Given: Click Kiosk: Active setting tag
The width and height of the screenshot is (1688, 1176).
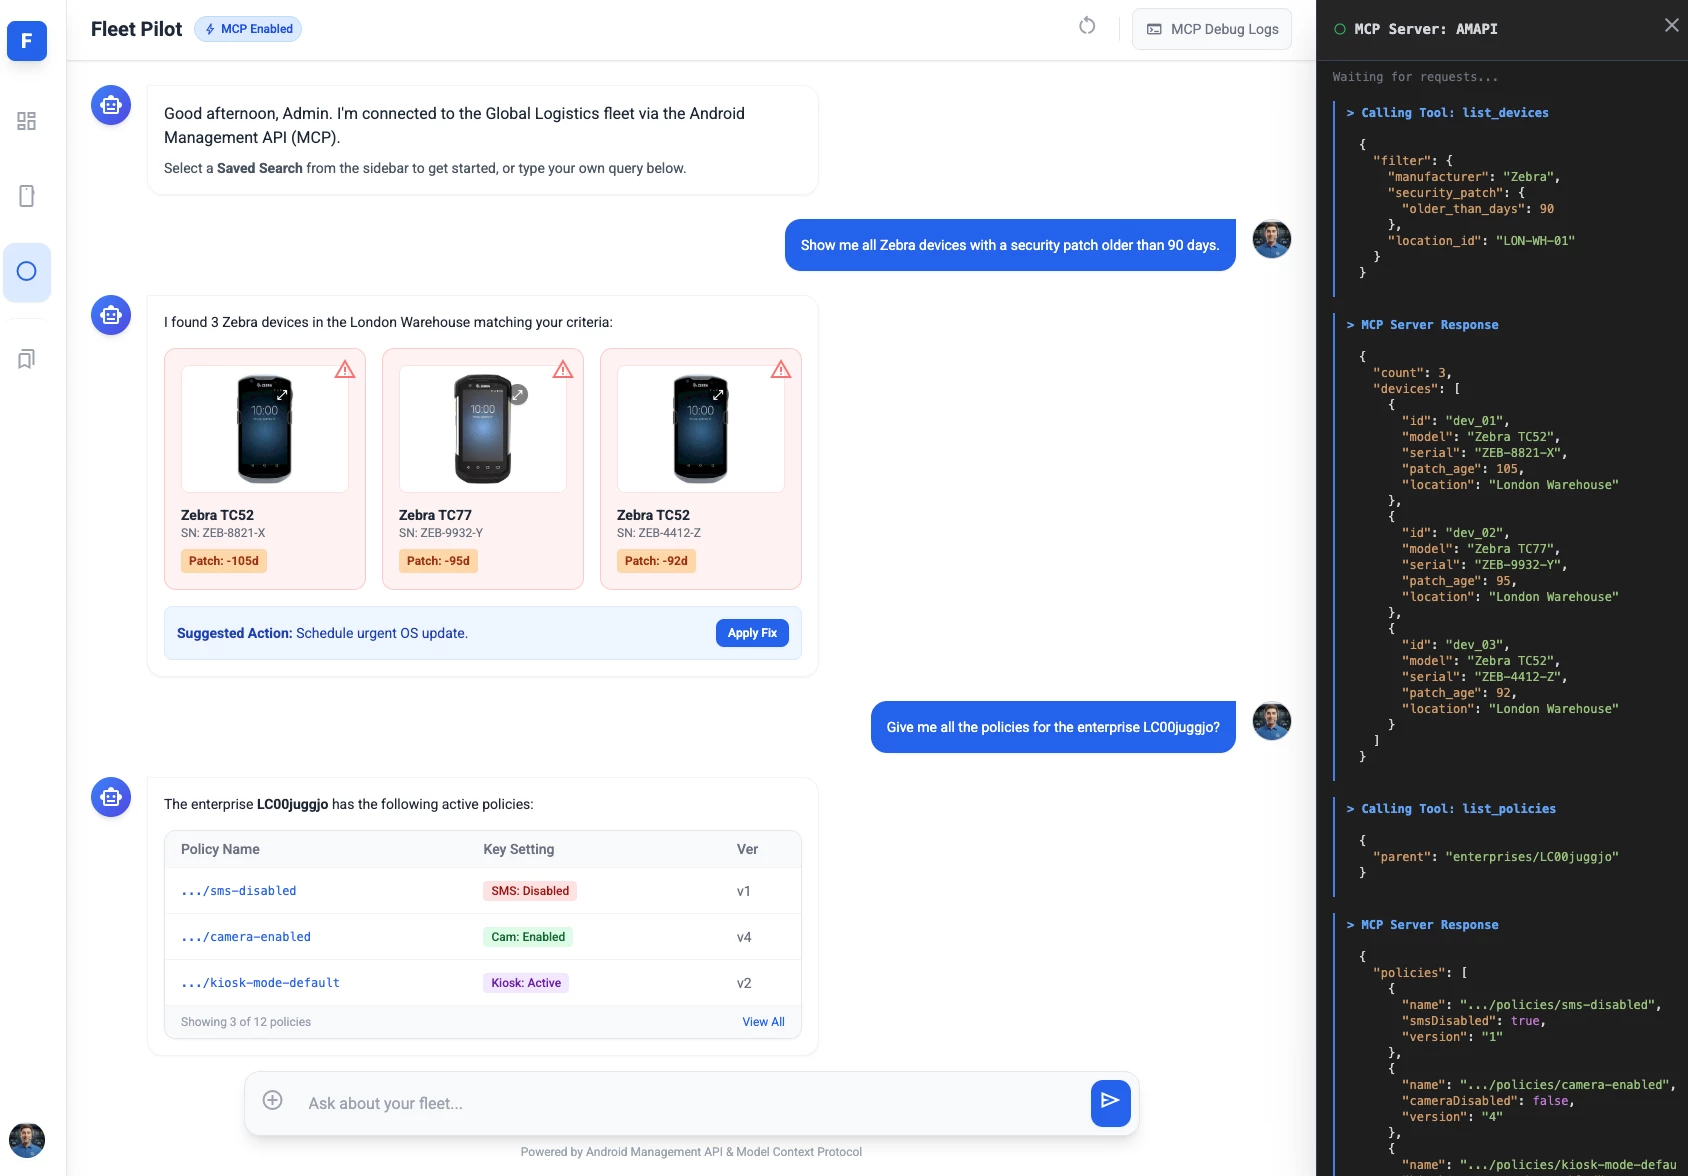Looking at the screenshot, I should pyautogui.click(x=526, y=983).
